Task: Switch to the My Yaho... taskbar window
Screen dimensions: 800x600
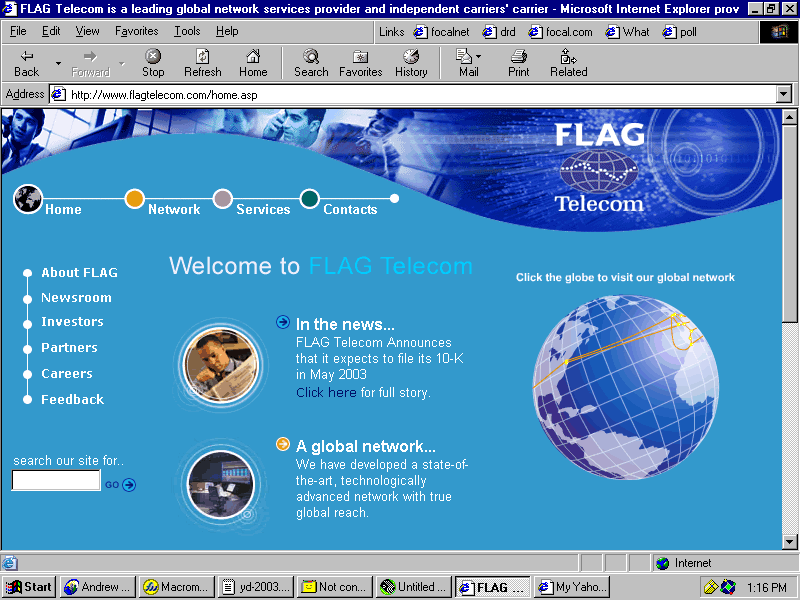Action: coord(572,587)
